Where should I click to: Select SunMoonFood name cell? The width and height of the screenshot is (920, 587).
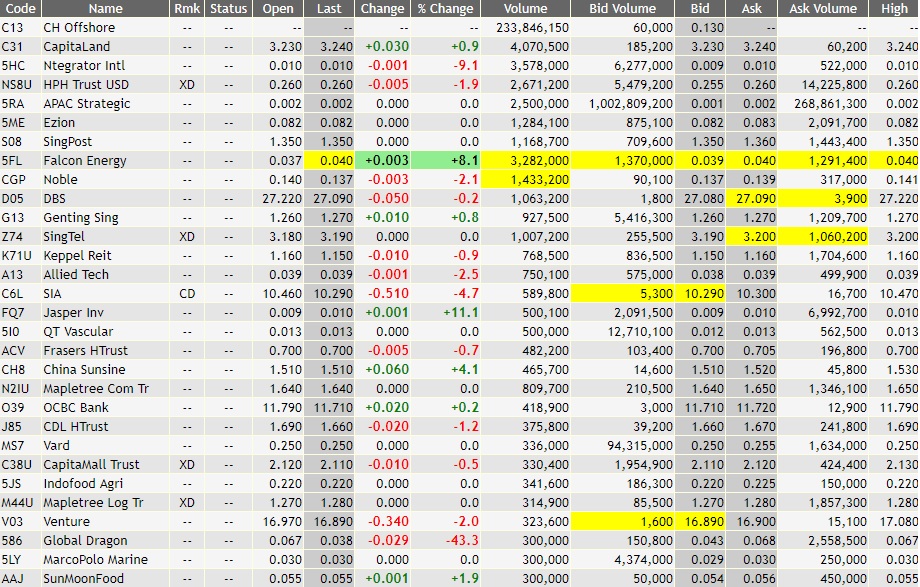tap(84, 578)
